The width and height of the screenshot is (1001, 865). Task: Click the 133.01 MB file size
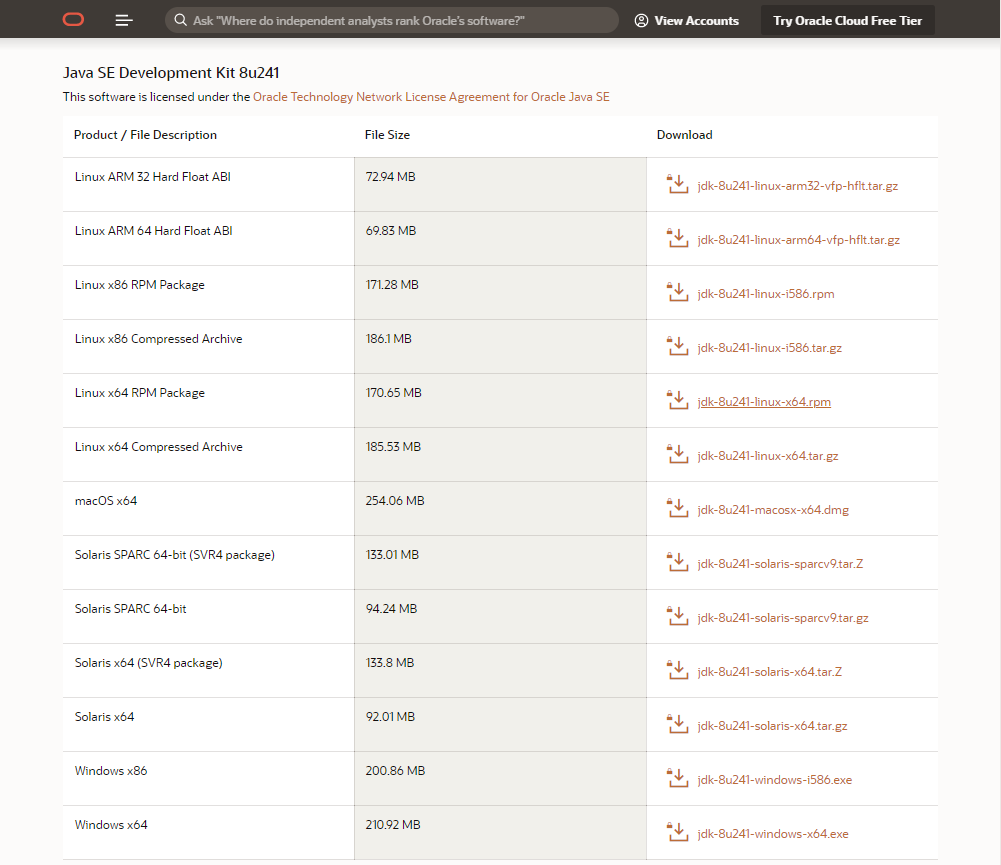click(392, 555)
